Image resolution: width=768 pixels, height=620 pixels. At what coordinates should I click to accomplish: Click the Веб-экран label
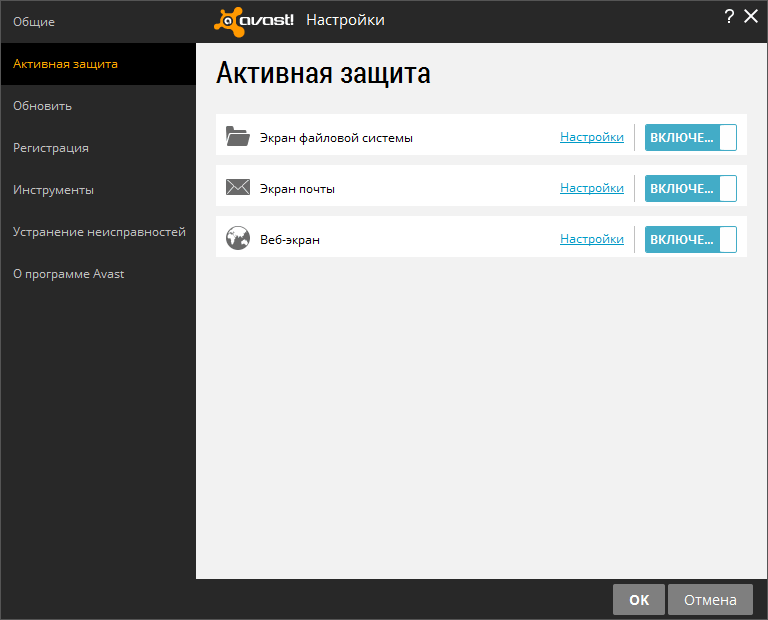289,240
